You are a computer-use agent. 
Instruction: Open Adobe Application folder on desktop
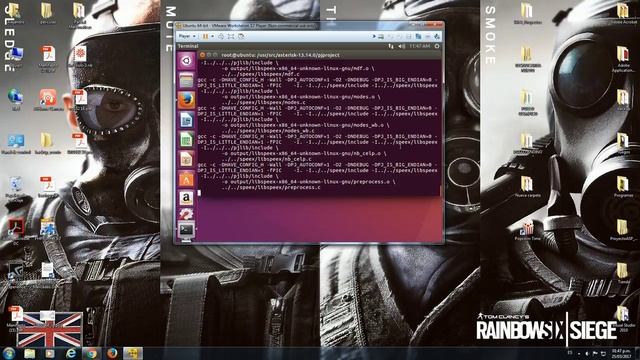[x=623, y=59]
